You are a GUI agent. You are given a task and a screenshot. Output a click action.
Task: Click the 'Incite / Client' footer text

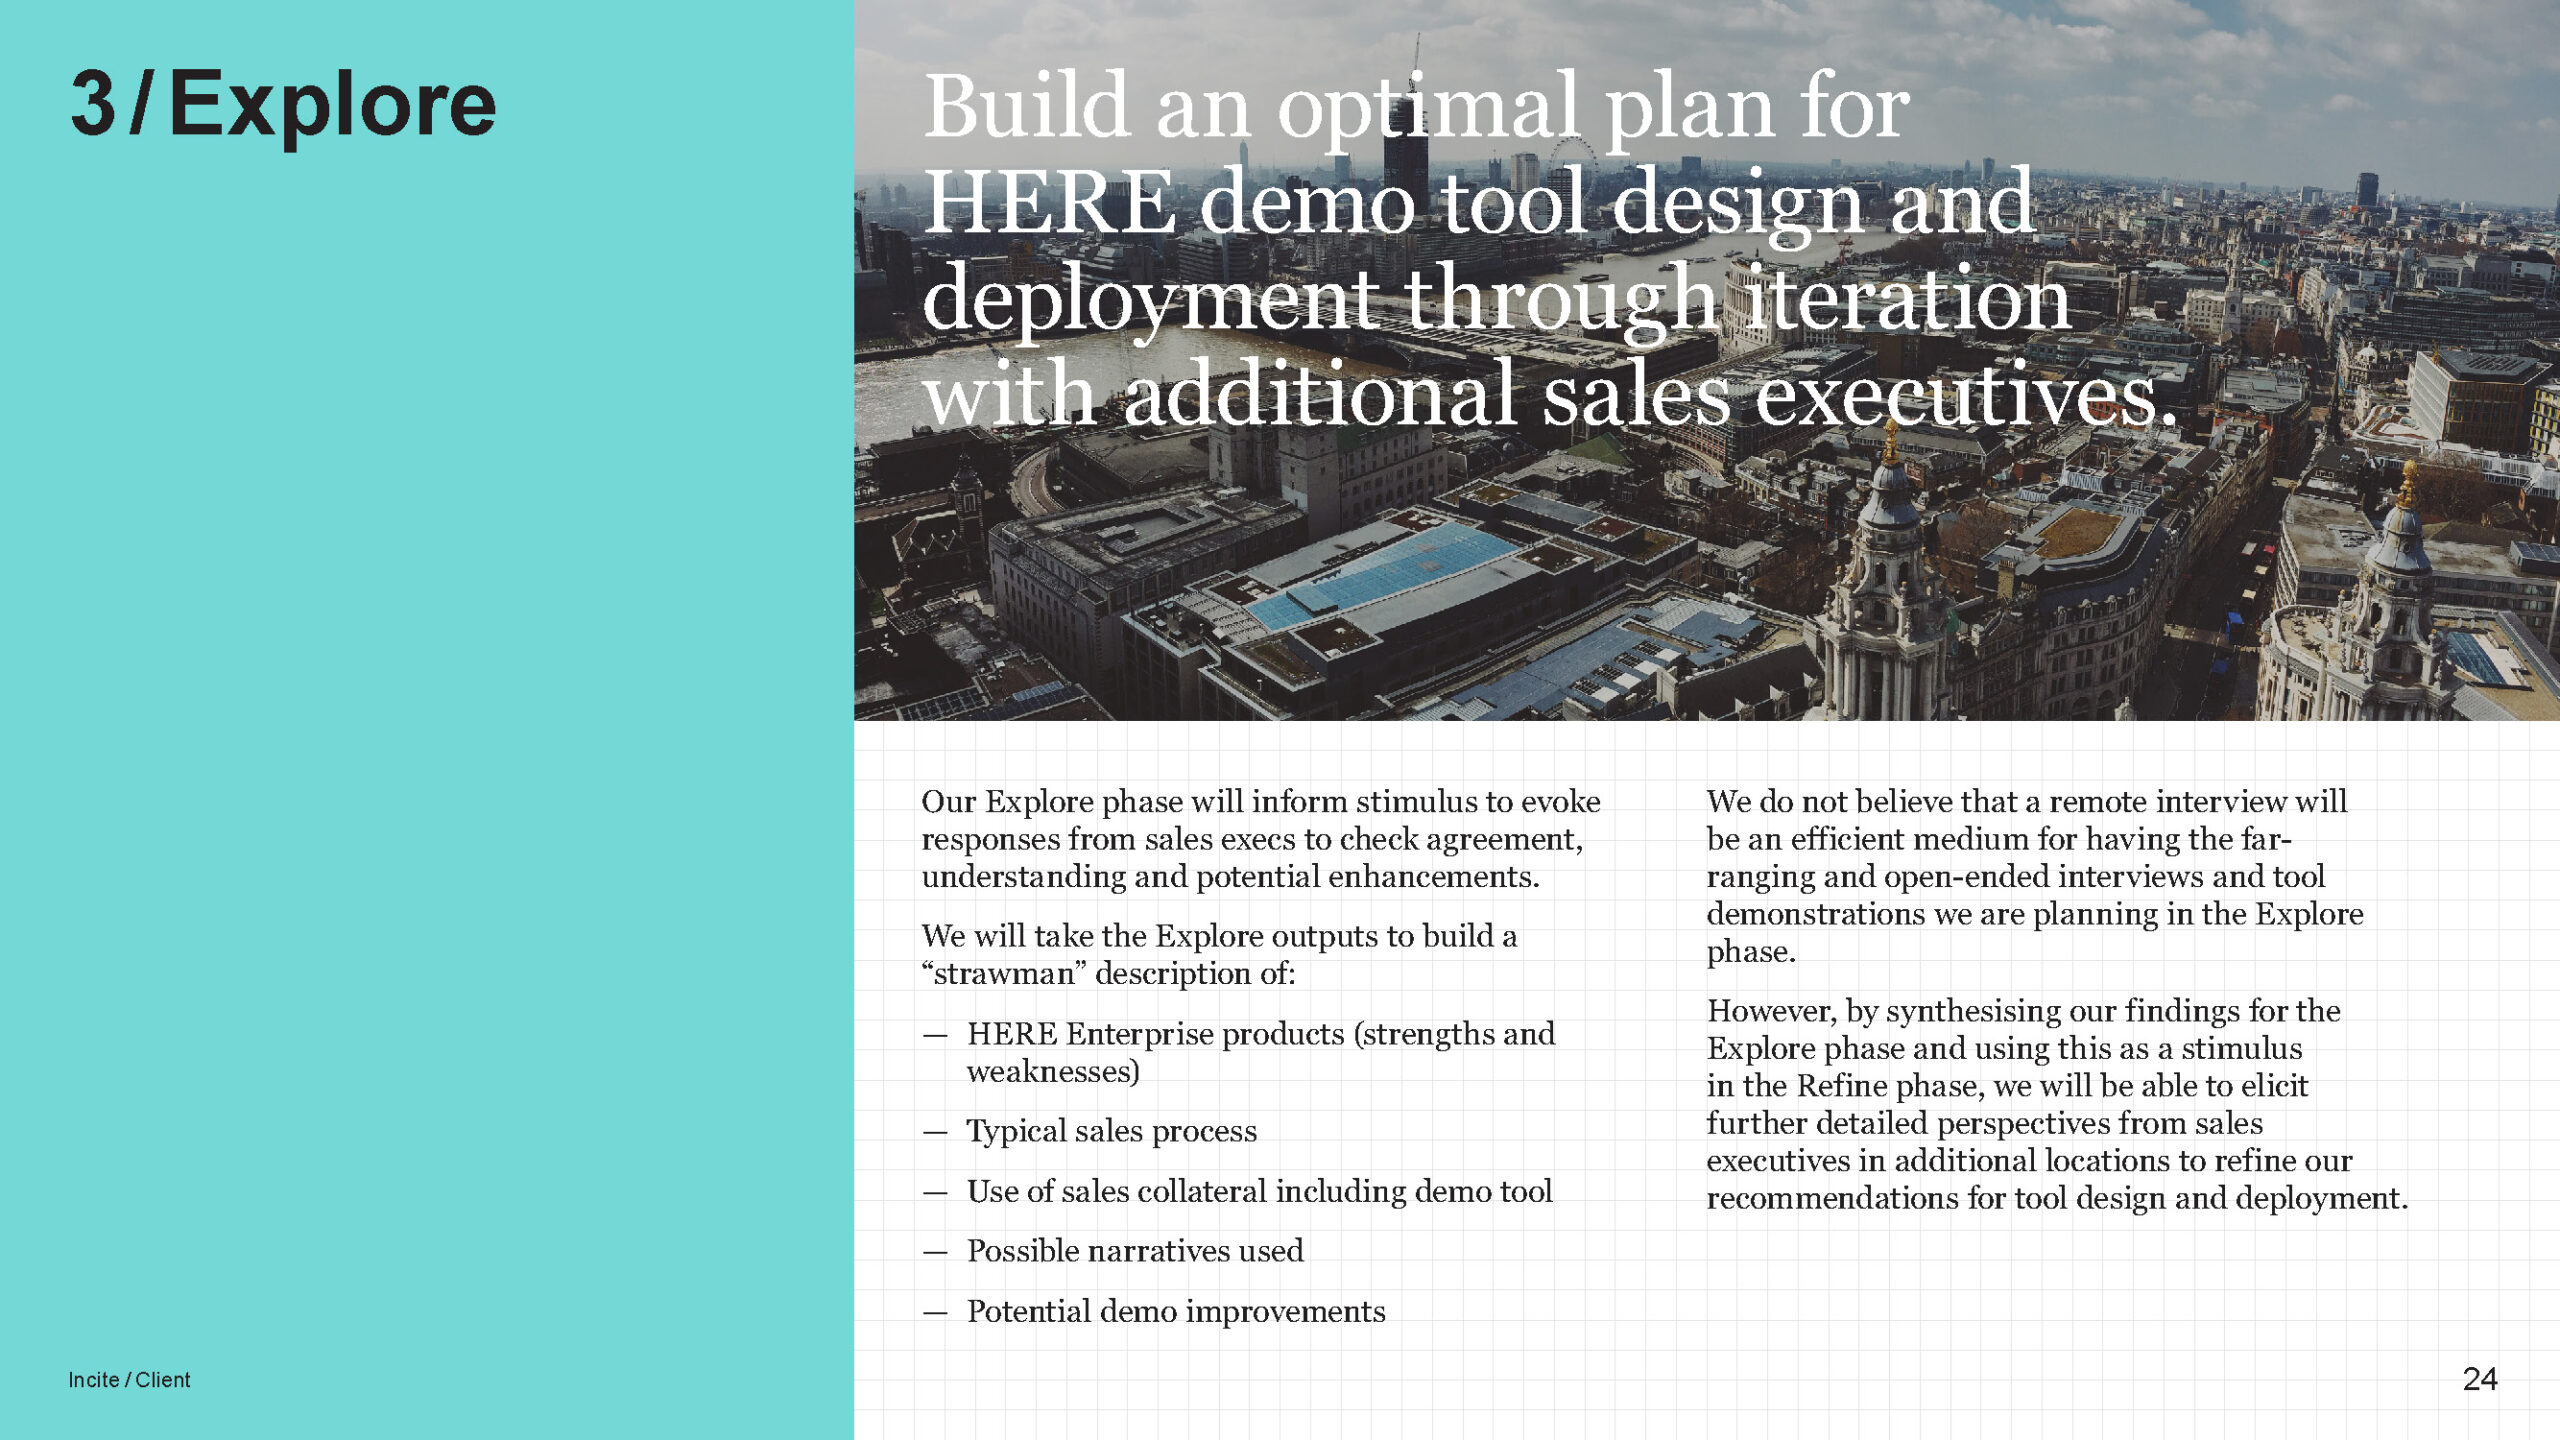click(129, 1380)
